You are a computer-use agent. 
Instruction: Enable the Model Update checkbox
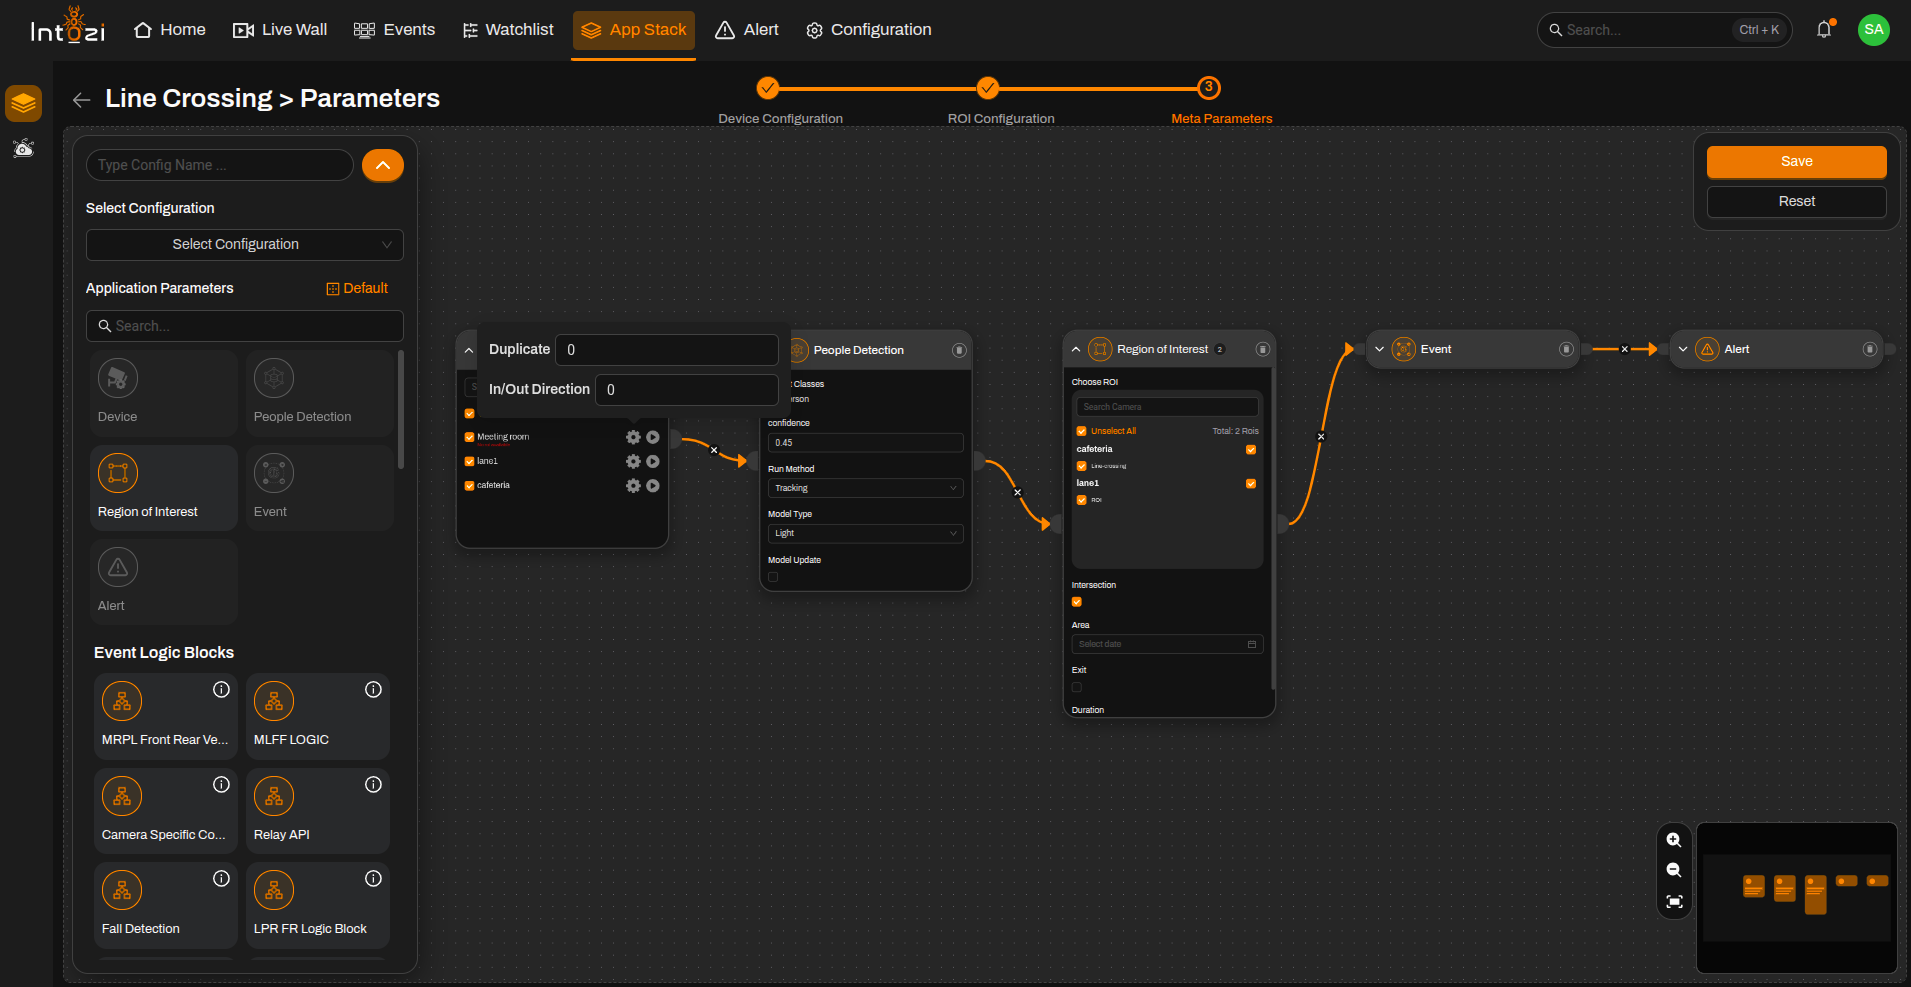(773, 577)
